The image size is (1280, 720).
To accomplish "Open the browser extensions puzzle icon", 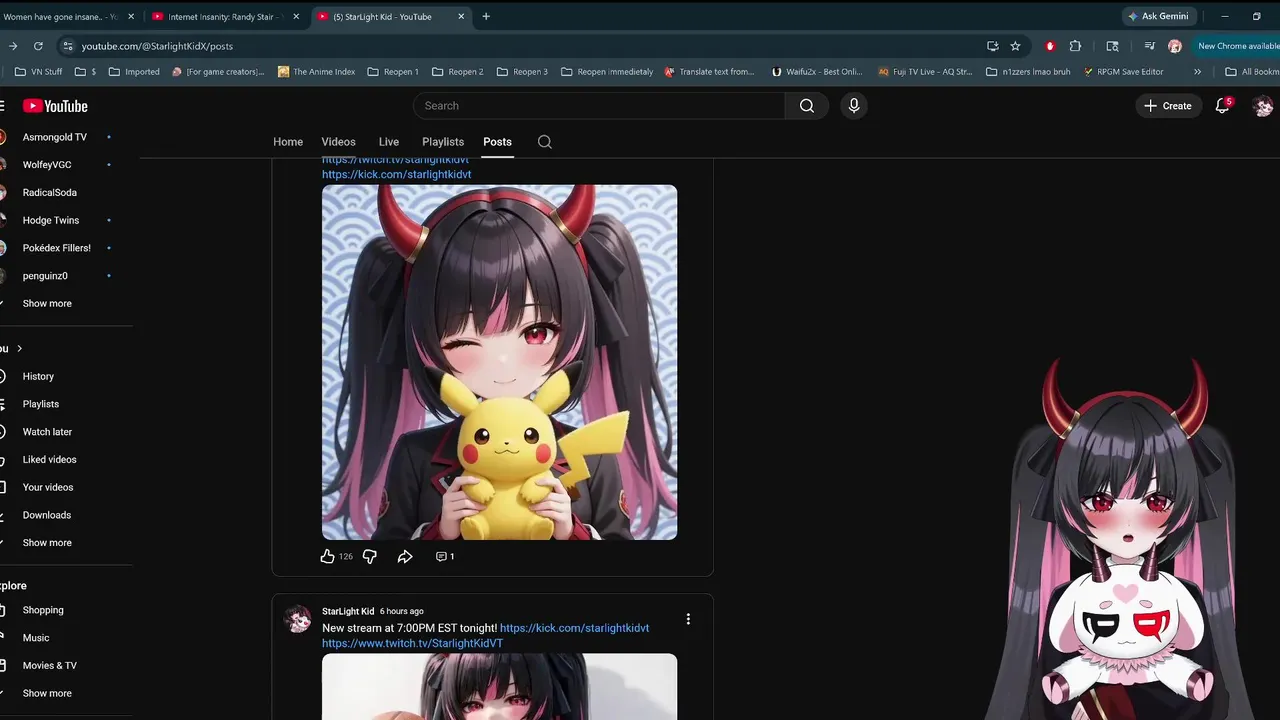I will pos(1075,46).
